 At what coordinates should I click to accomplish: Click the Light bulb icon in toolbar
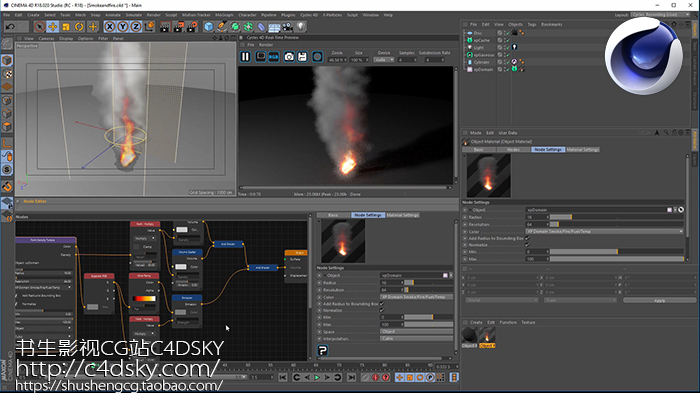pyautogui.click(x=300, y=27)
